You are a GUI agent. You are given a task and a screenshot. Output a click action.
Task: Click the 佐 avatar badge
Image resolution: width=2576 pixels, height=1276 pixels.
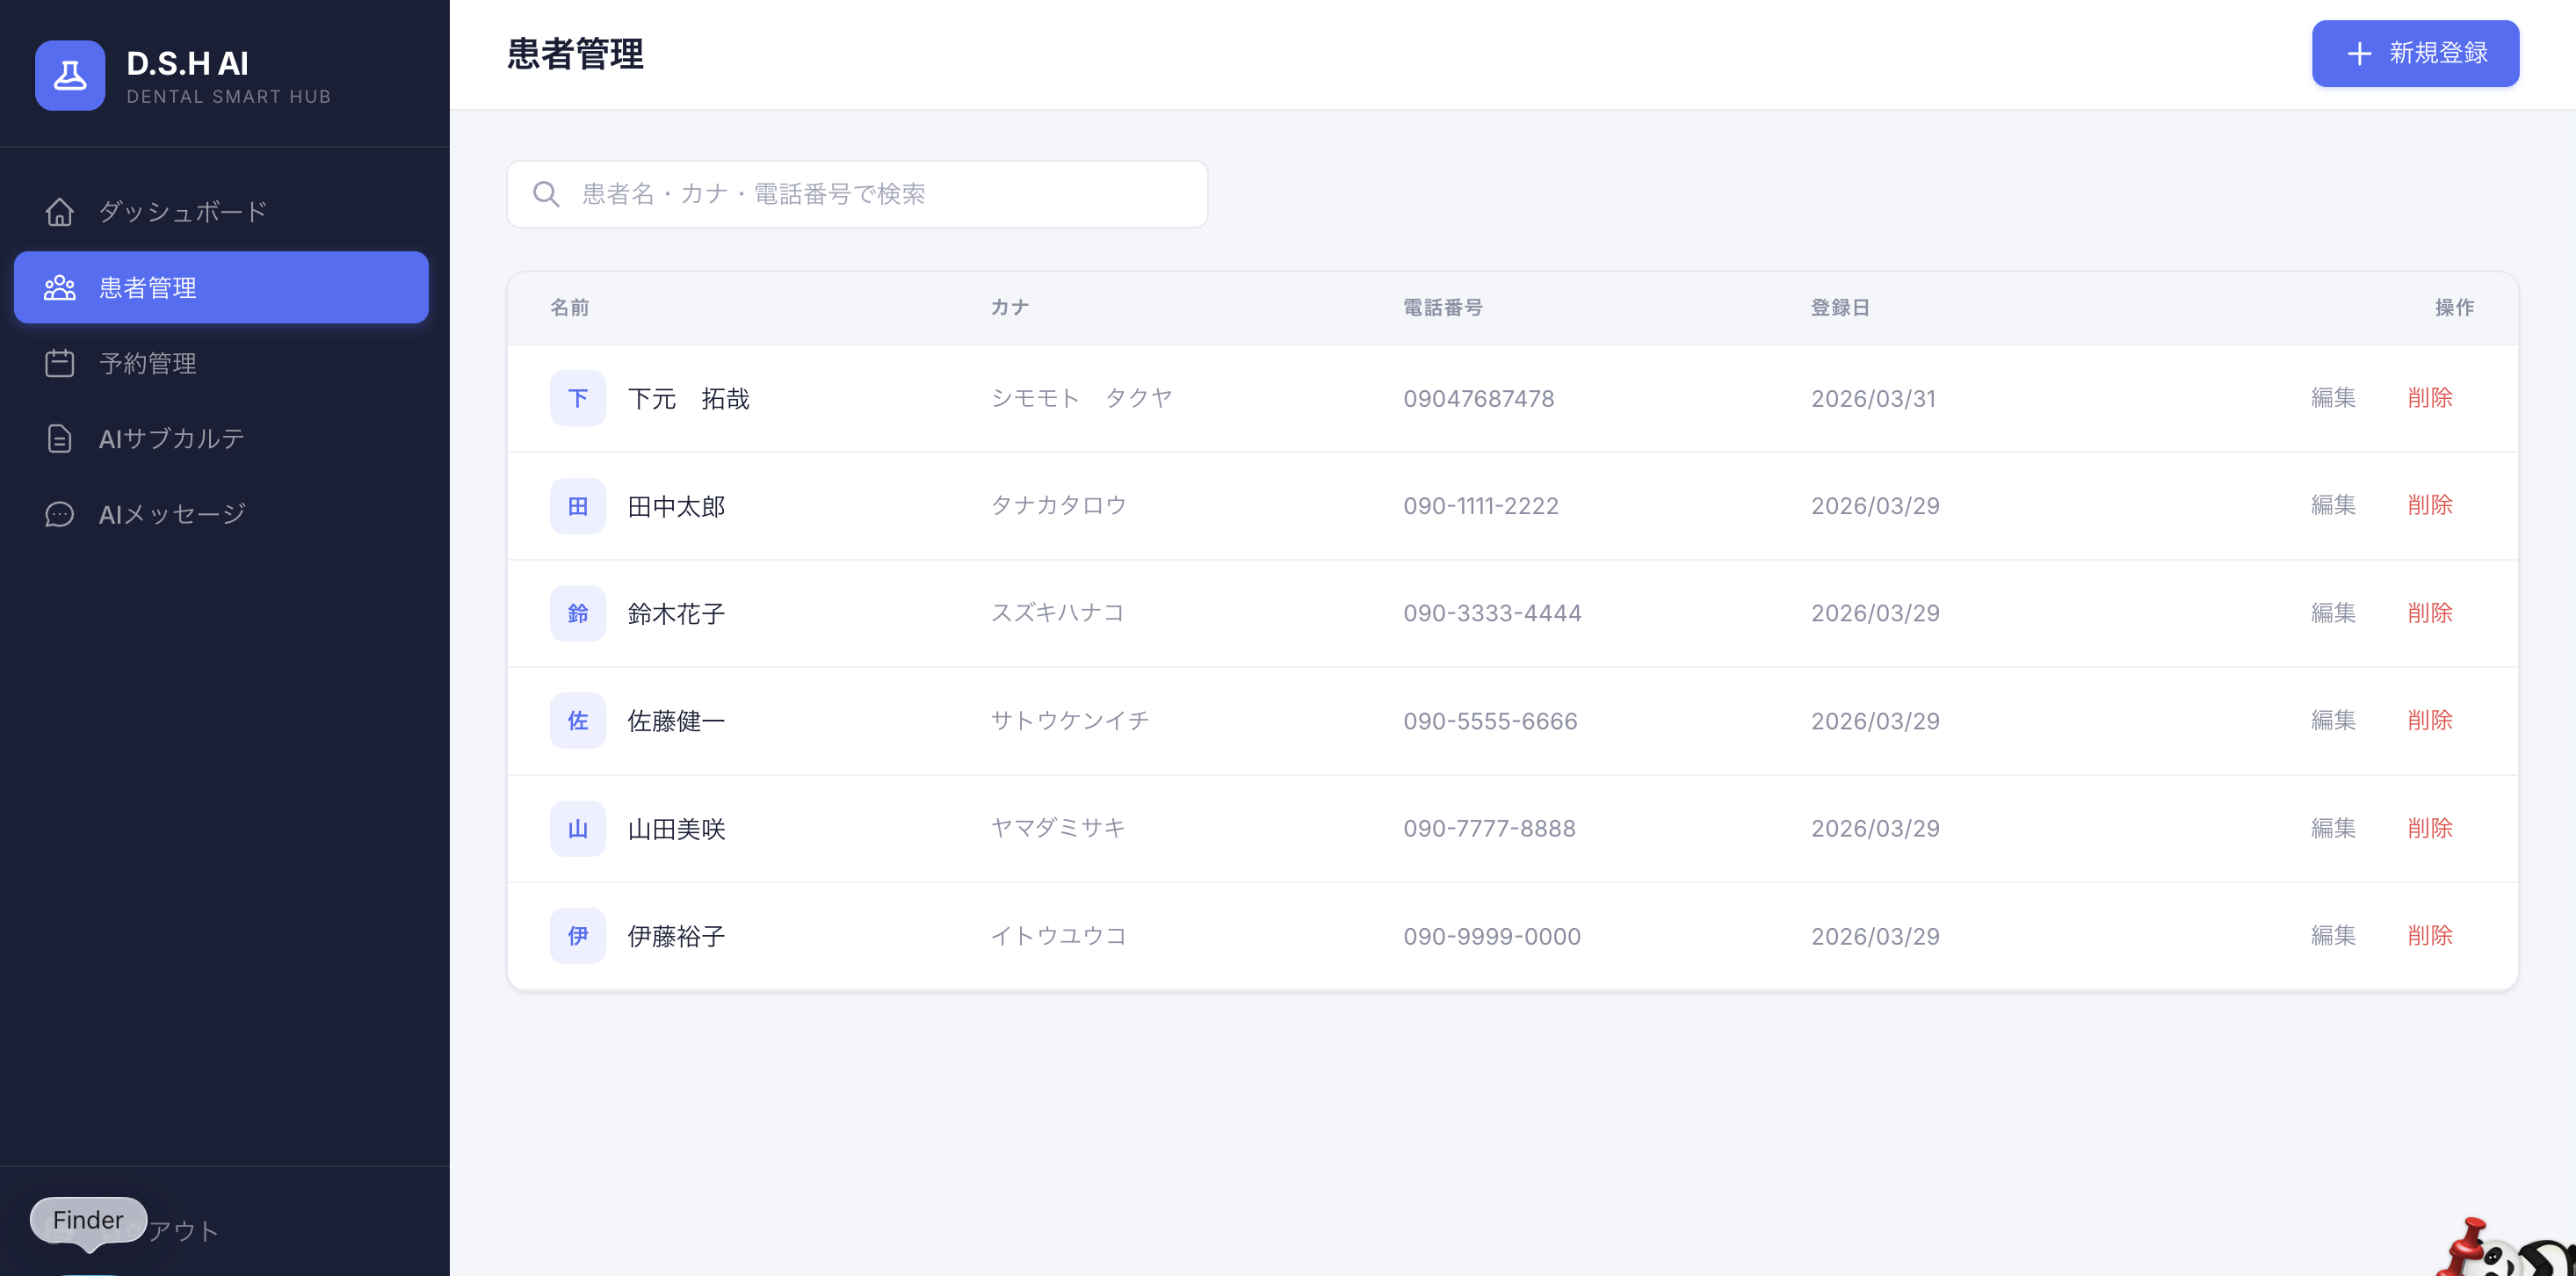578,721
